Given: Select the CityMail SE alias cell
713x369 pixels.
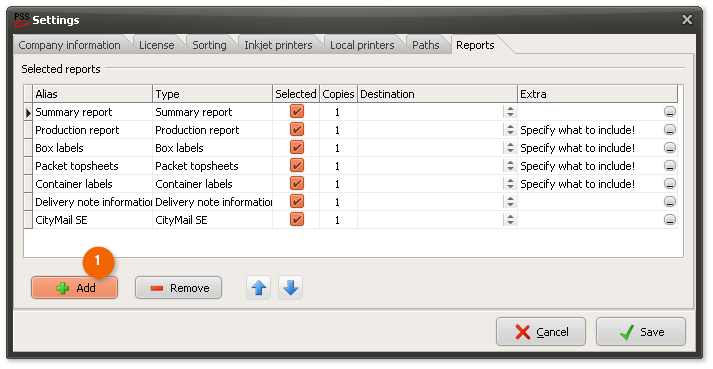Looking at the screenshot, I should [x=93, y=220].
